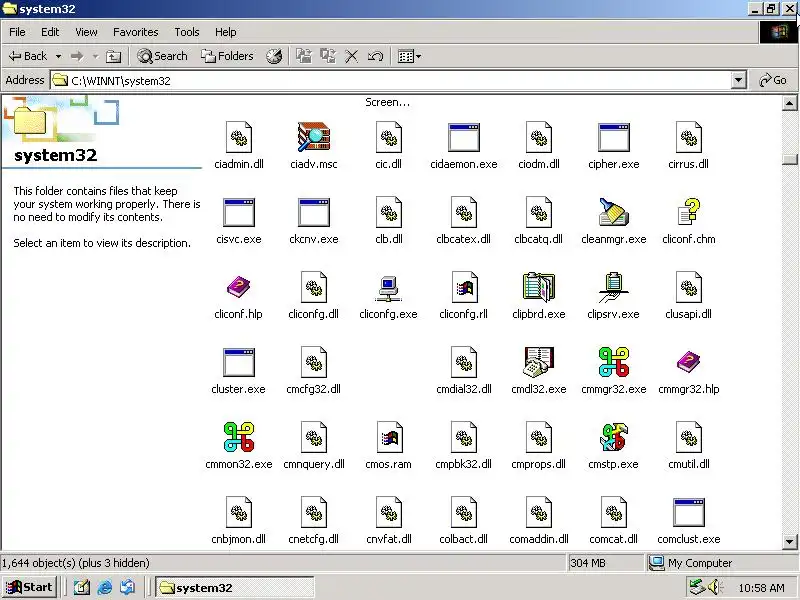Screen dimensions: 800x600
Task: Select the cmdl32.exe phone book icon
Action: coord(538,362)
